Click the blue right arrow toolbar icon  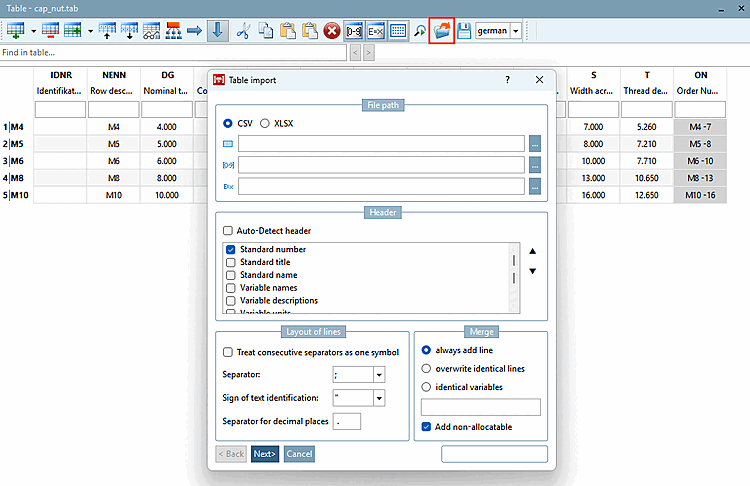[194, 31]
